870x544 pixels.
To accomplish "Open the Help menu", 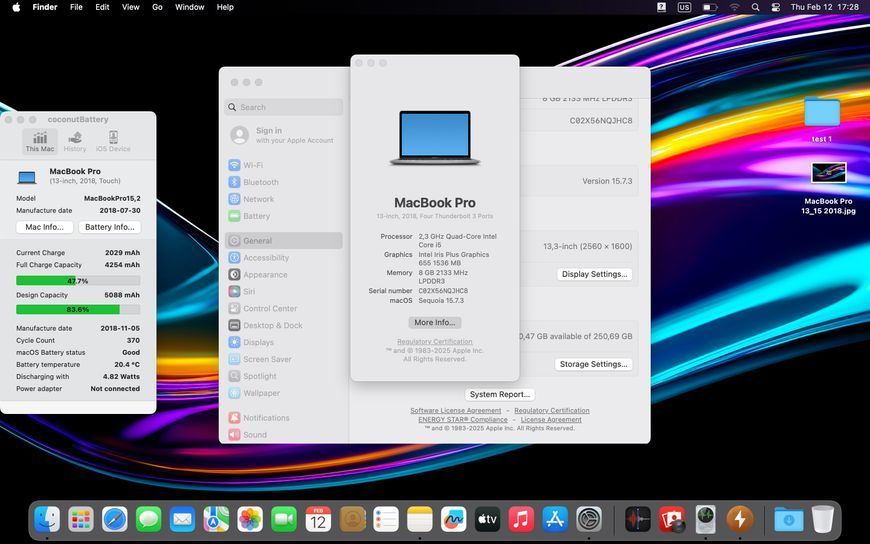I will pos(225,7).
